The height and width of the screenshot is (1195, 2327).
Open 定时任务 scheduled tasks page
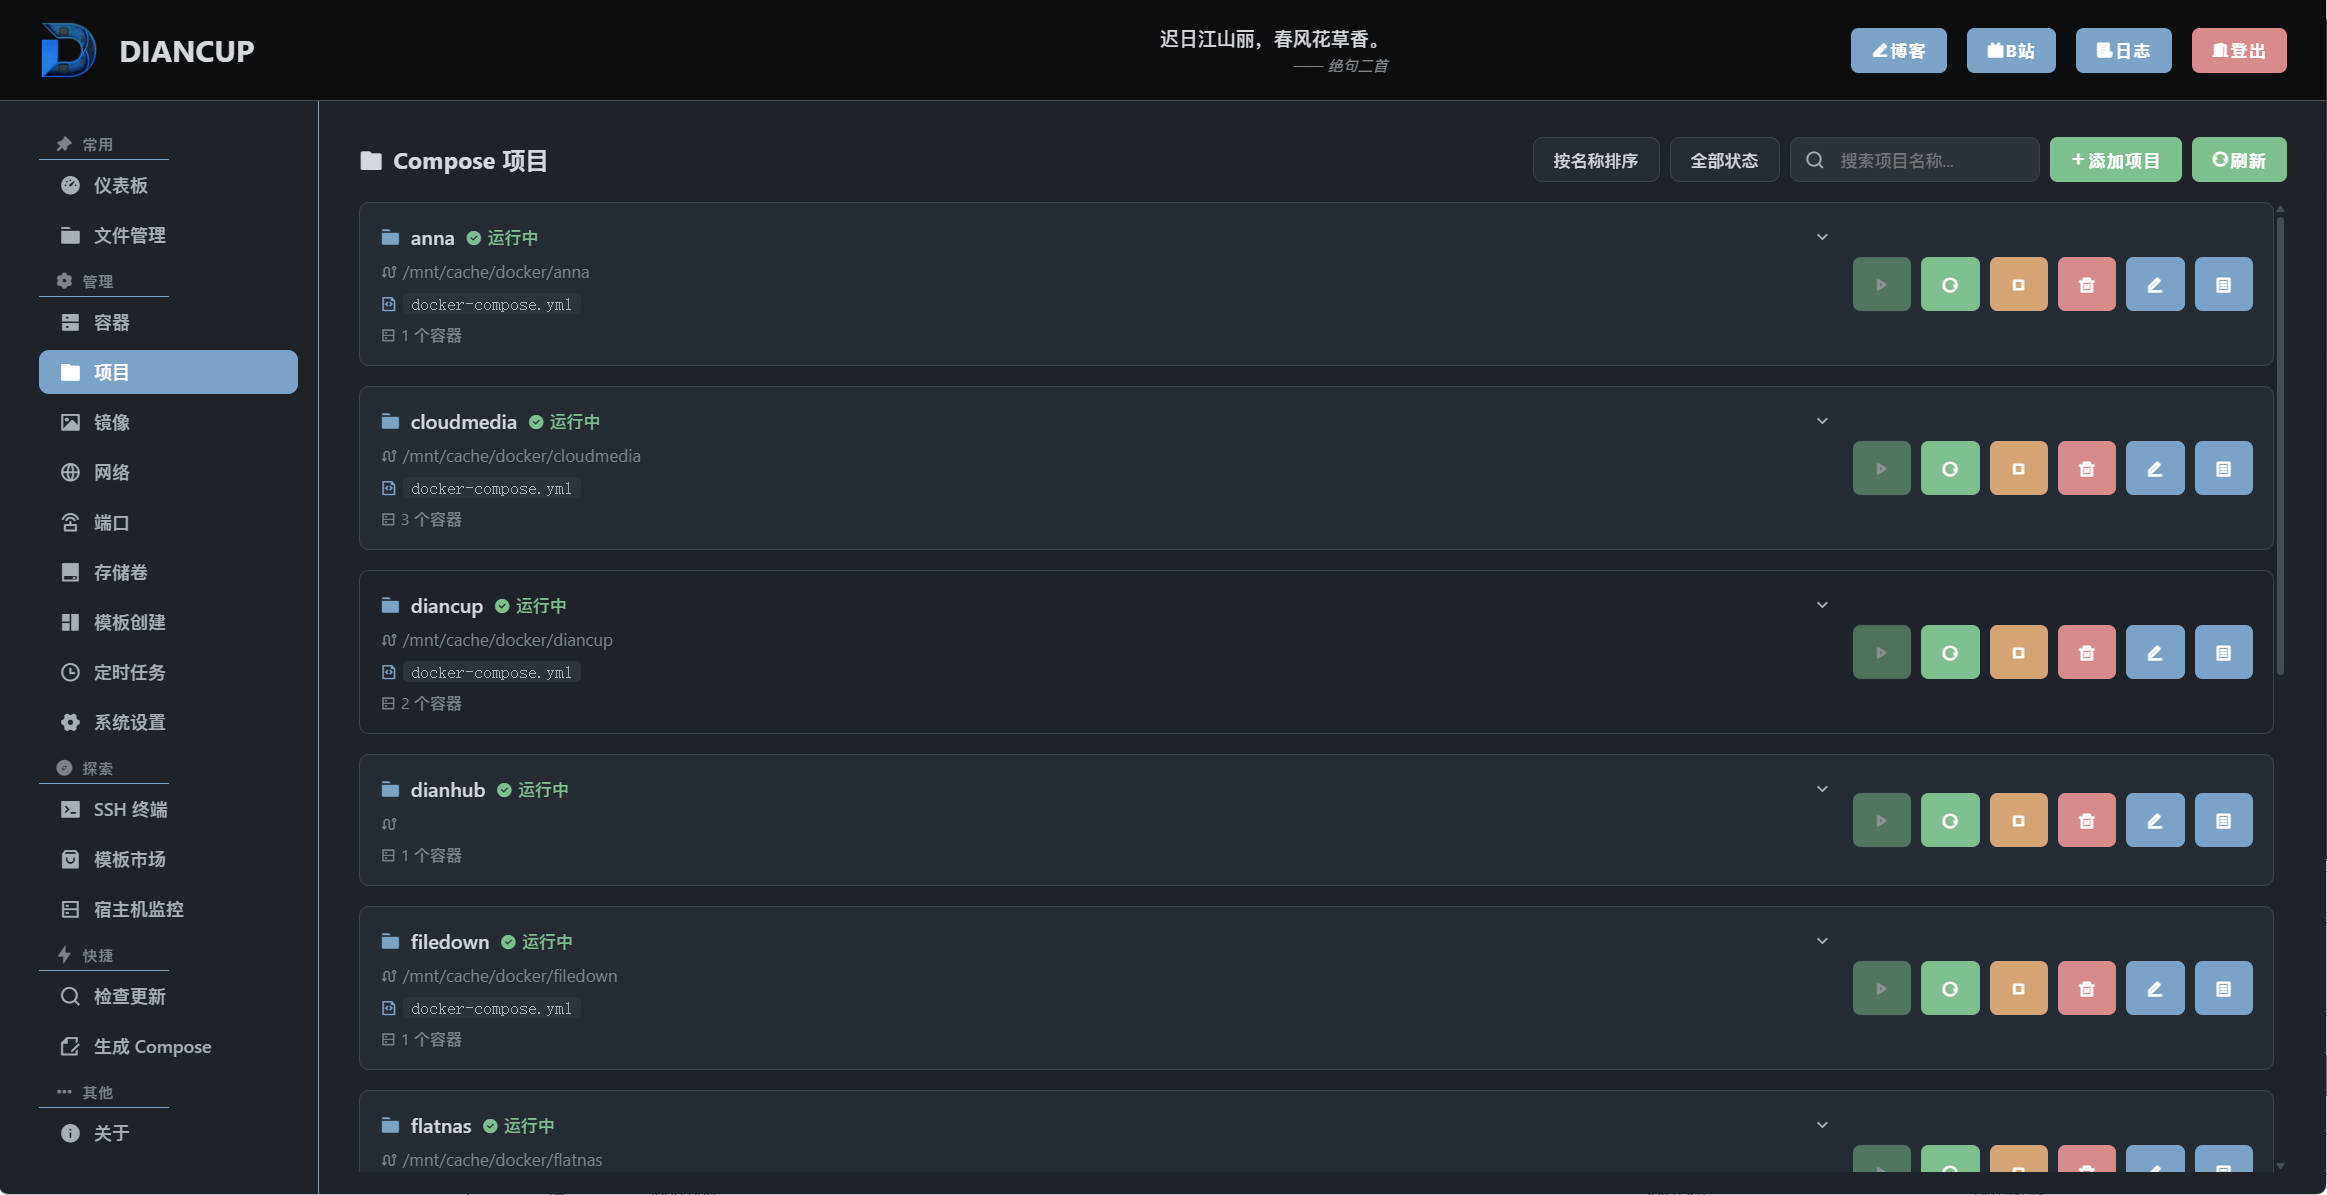coord(129,673)
